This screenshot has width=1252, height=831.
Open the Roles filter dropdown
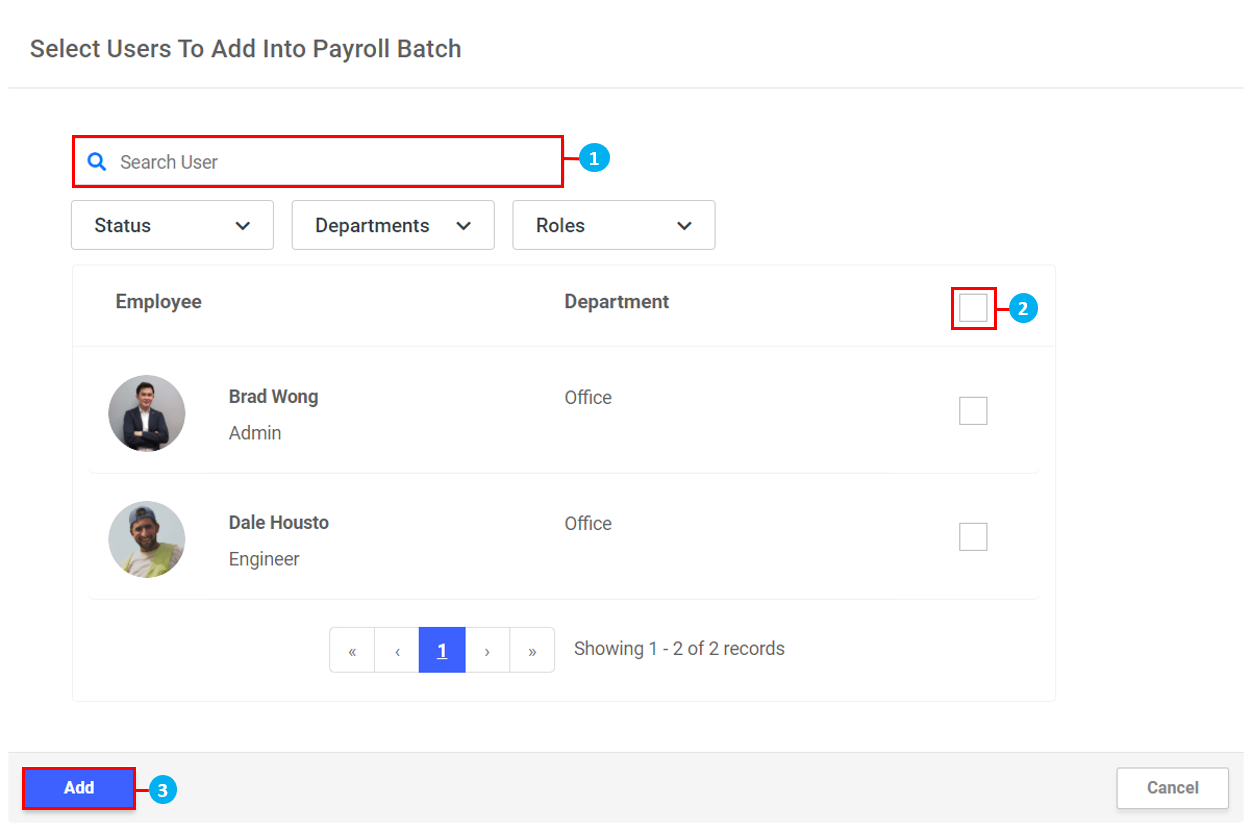coord(613,225)
